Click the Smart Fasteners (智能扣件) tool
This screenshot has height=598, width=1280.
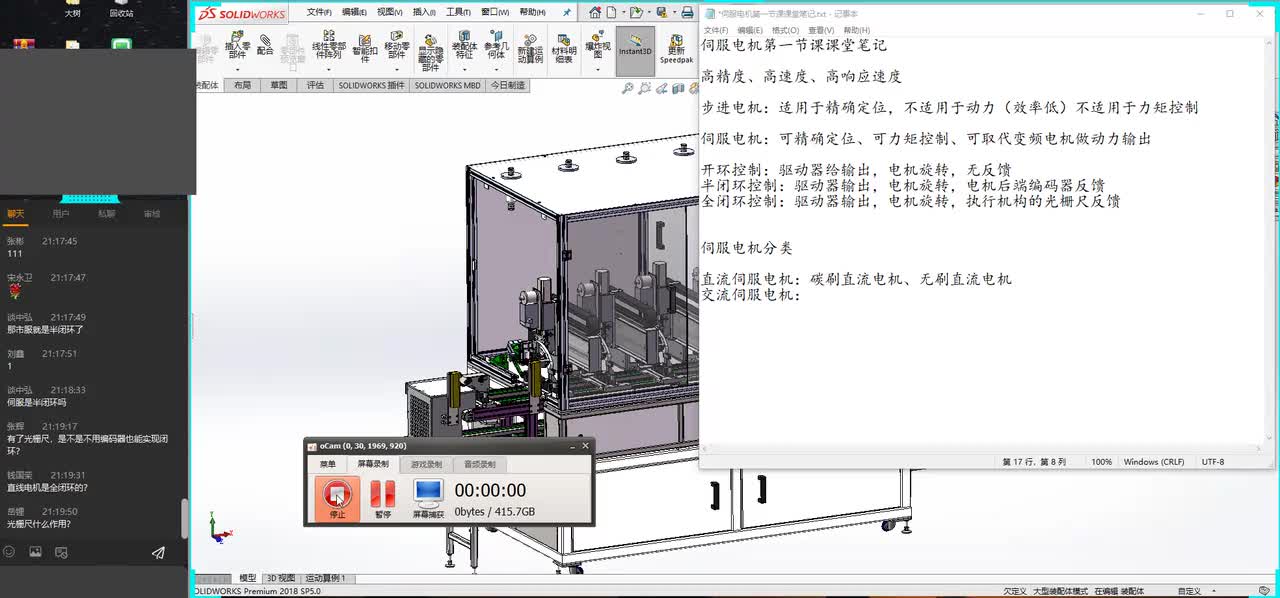click(365, 46)
